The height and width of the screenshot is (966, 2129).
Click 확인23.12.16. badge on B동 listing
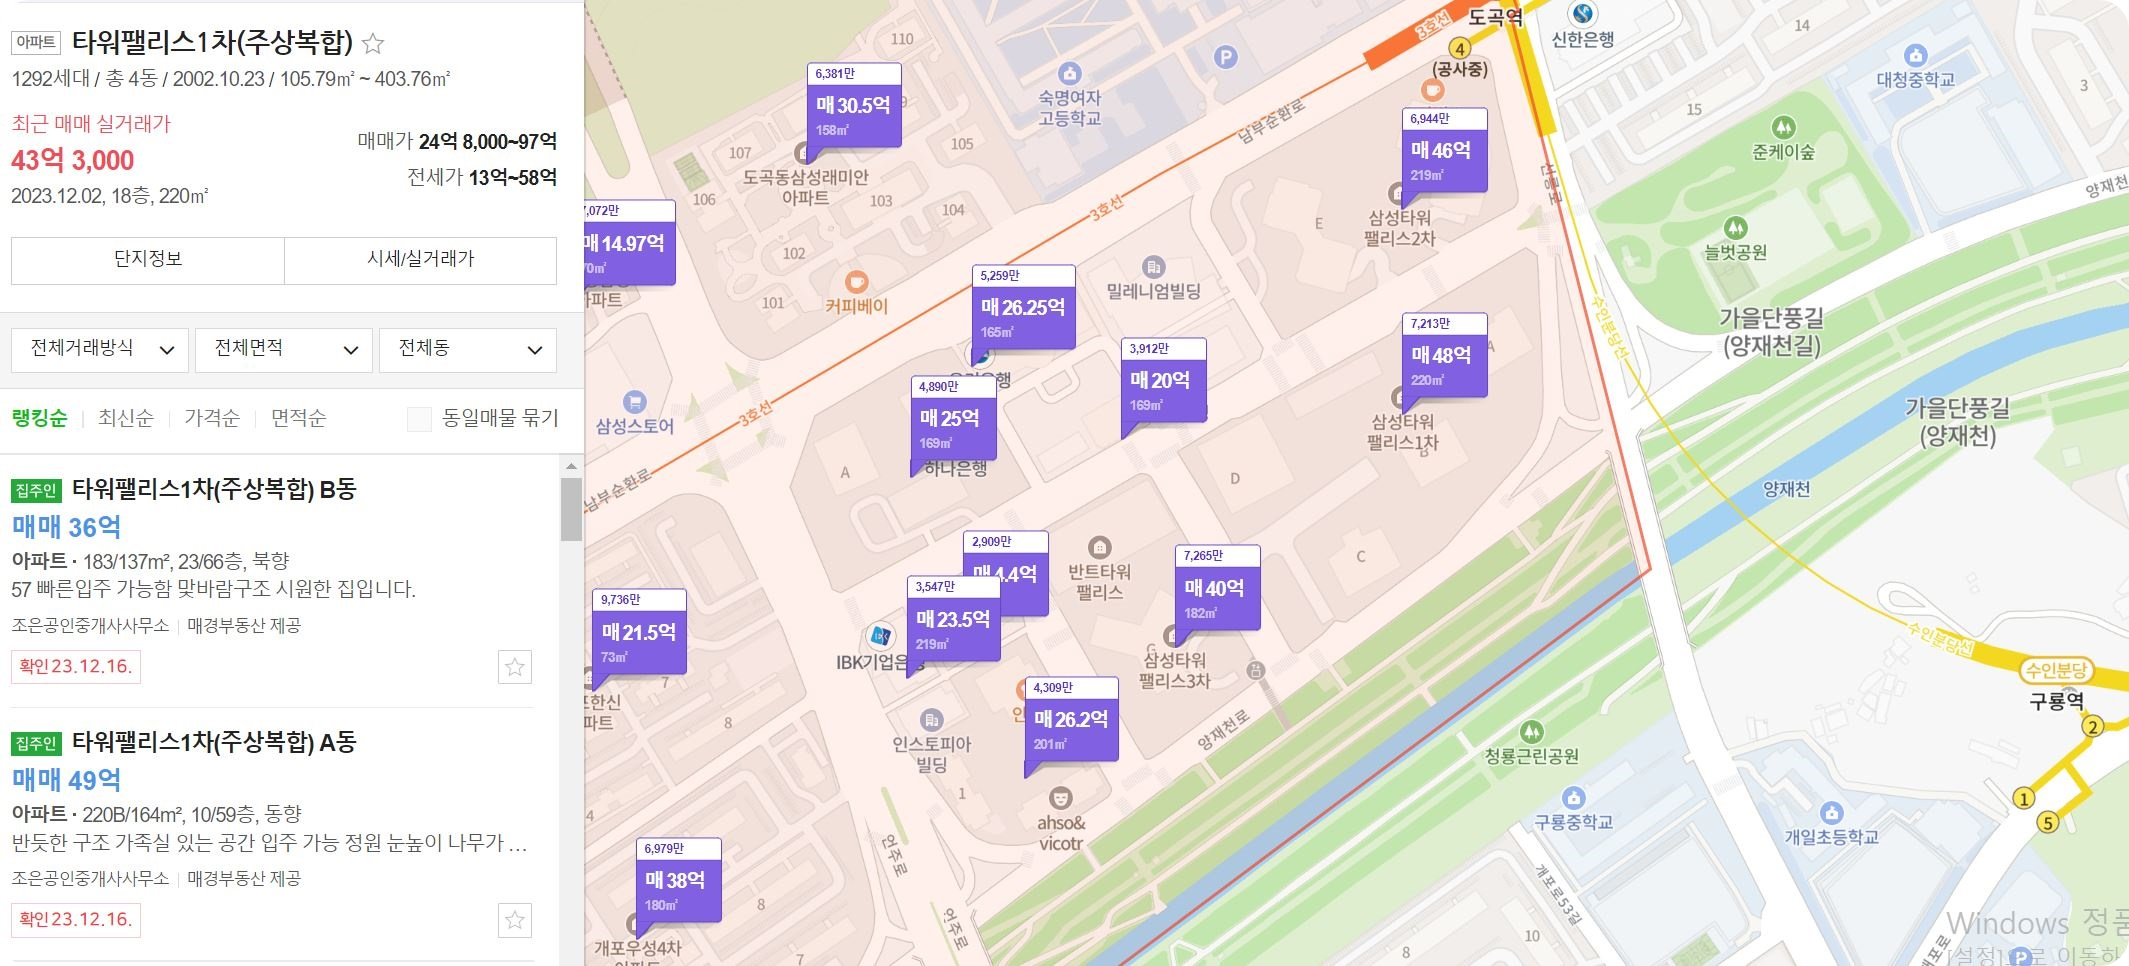76,667
